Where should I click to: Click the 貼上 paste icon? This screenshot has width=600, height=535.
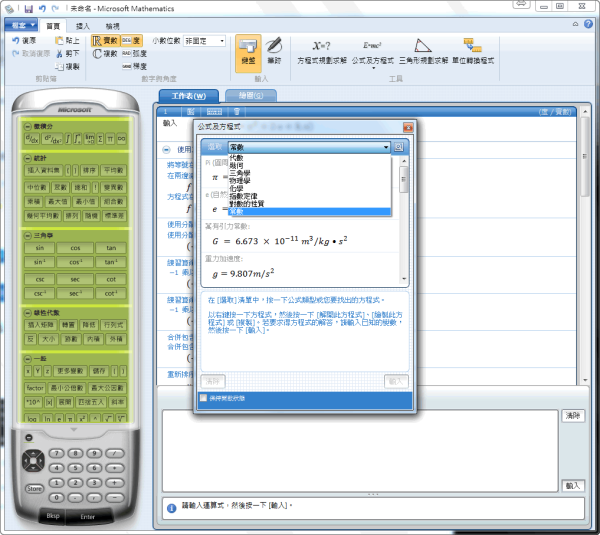coord(68,41)
